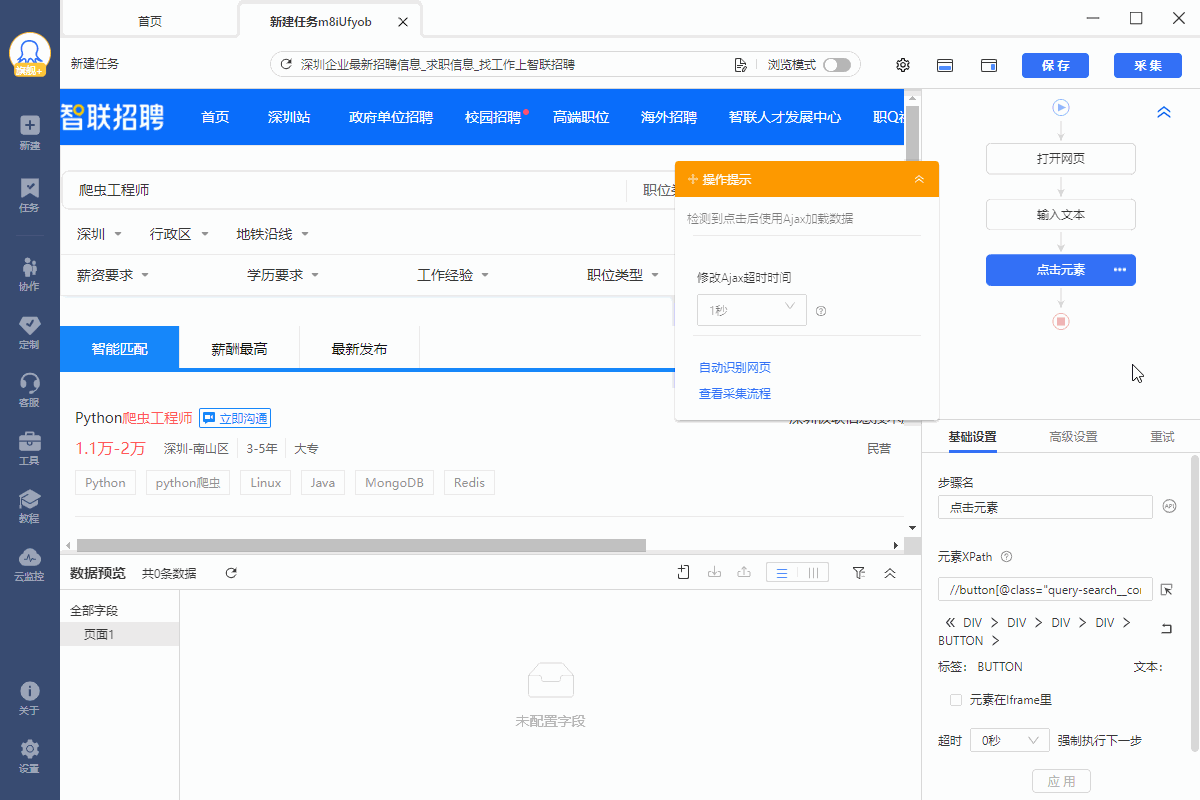The width and height of the screenshot is (1200, 800).
Task: Click the 保存 save button
Action: pos(1055,65)
